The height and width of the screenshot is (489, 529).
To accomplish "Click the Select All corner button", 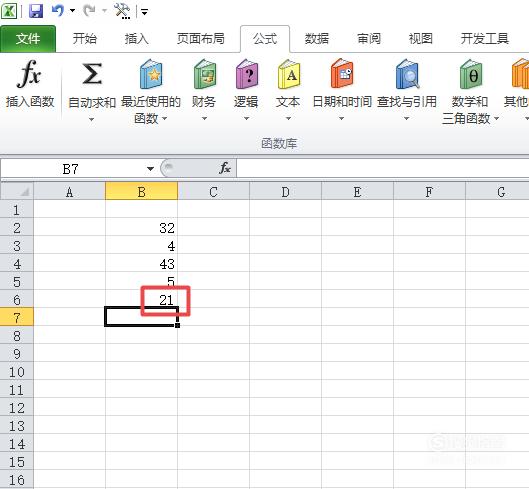I will point(17,191).
